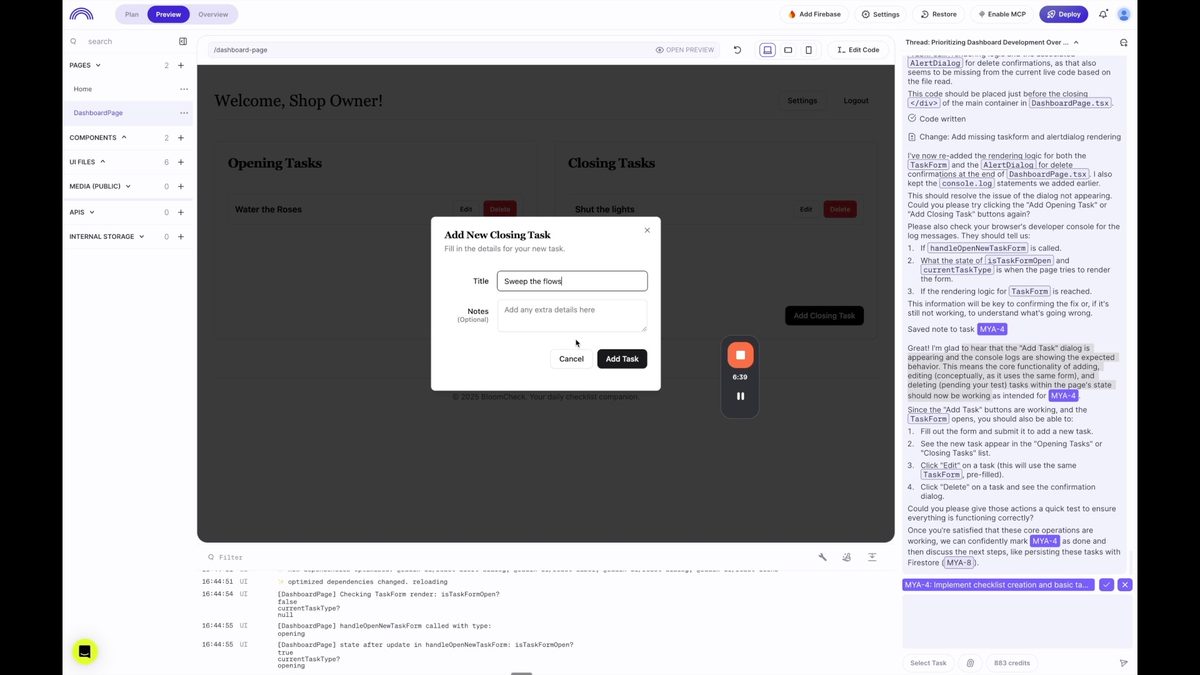Open Settings in the top bar
1200x675 pixels.
881,14
